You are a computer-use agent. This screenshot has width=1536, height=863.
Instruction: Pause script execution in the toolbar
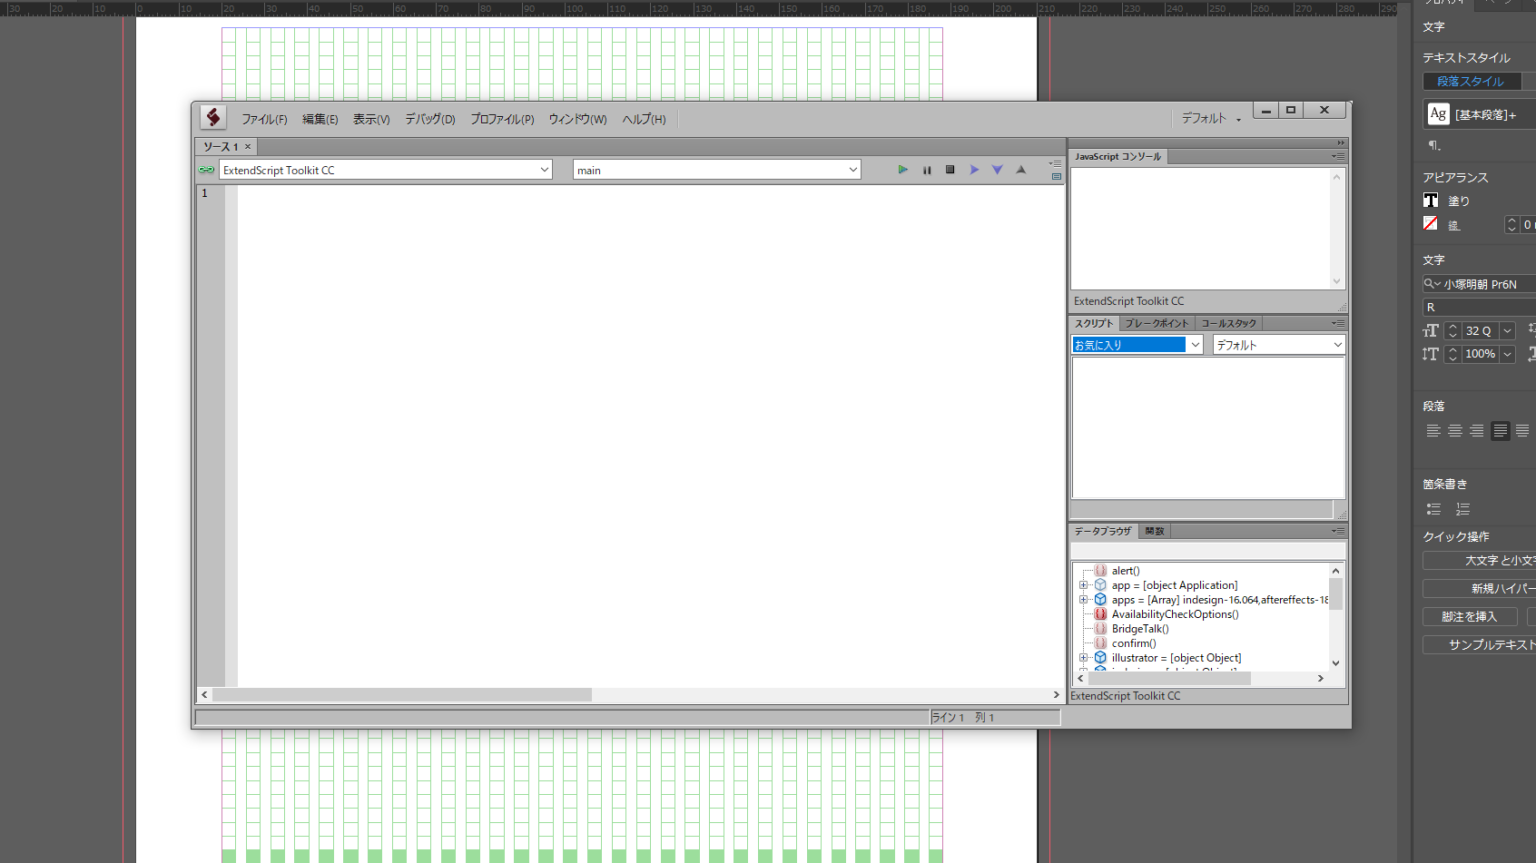927,170
